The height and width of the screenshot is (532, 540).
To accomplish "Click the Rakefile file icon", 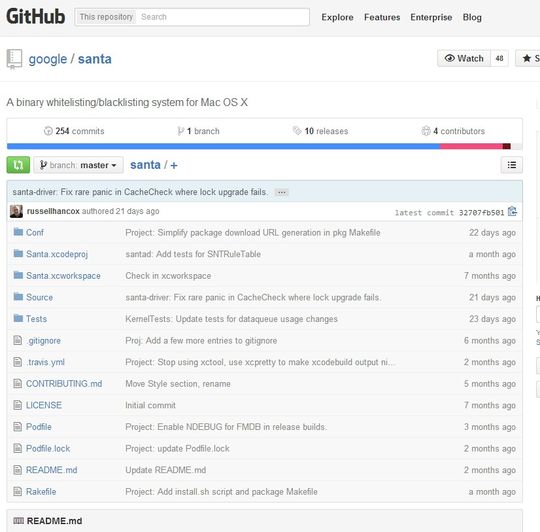I will (18, 491).
